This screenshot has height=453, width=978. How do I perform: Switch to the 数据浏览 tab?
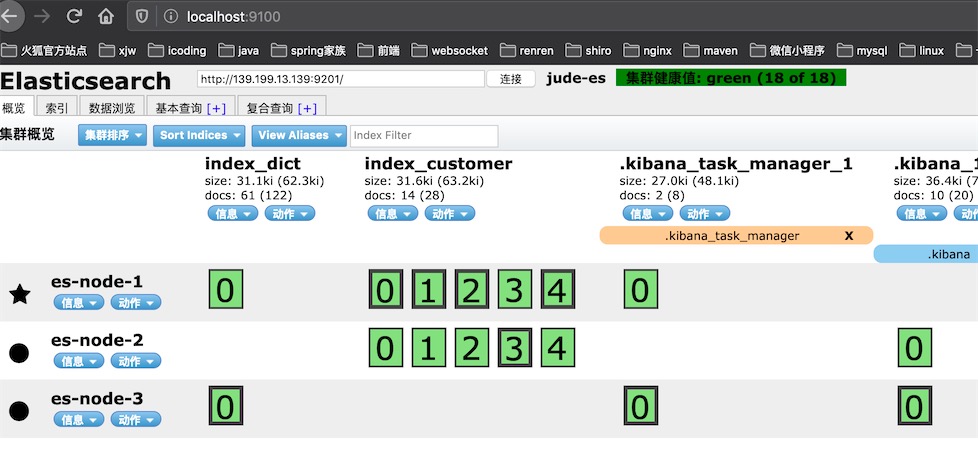(x=112, y=108)
